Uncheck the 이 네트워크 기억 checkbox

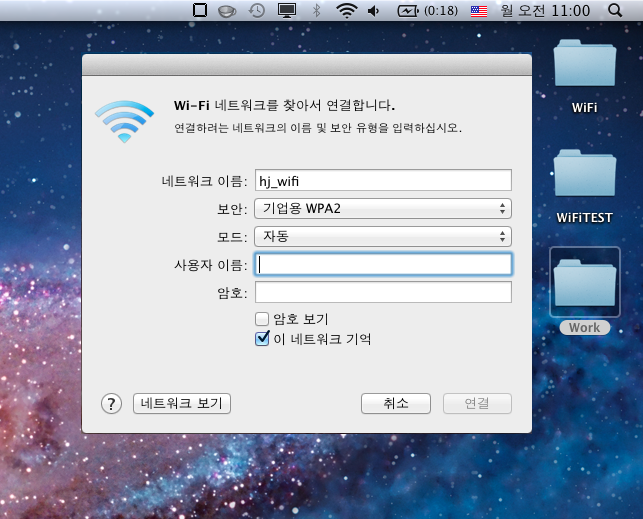pyautogui.click(x=262, y=339)
